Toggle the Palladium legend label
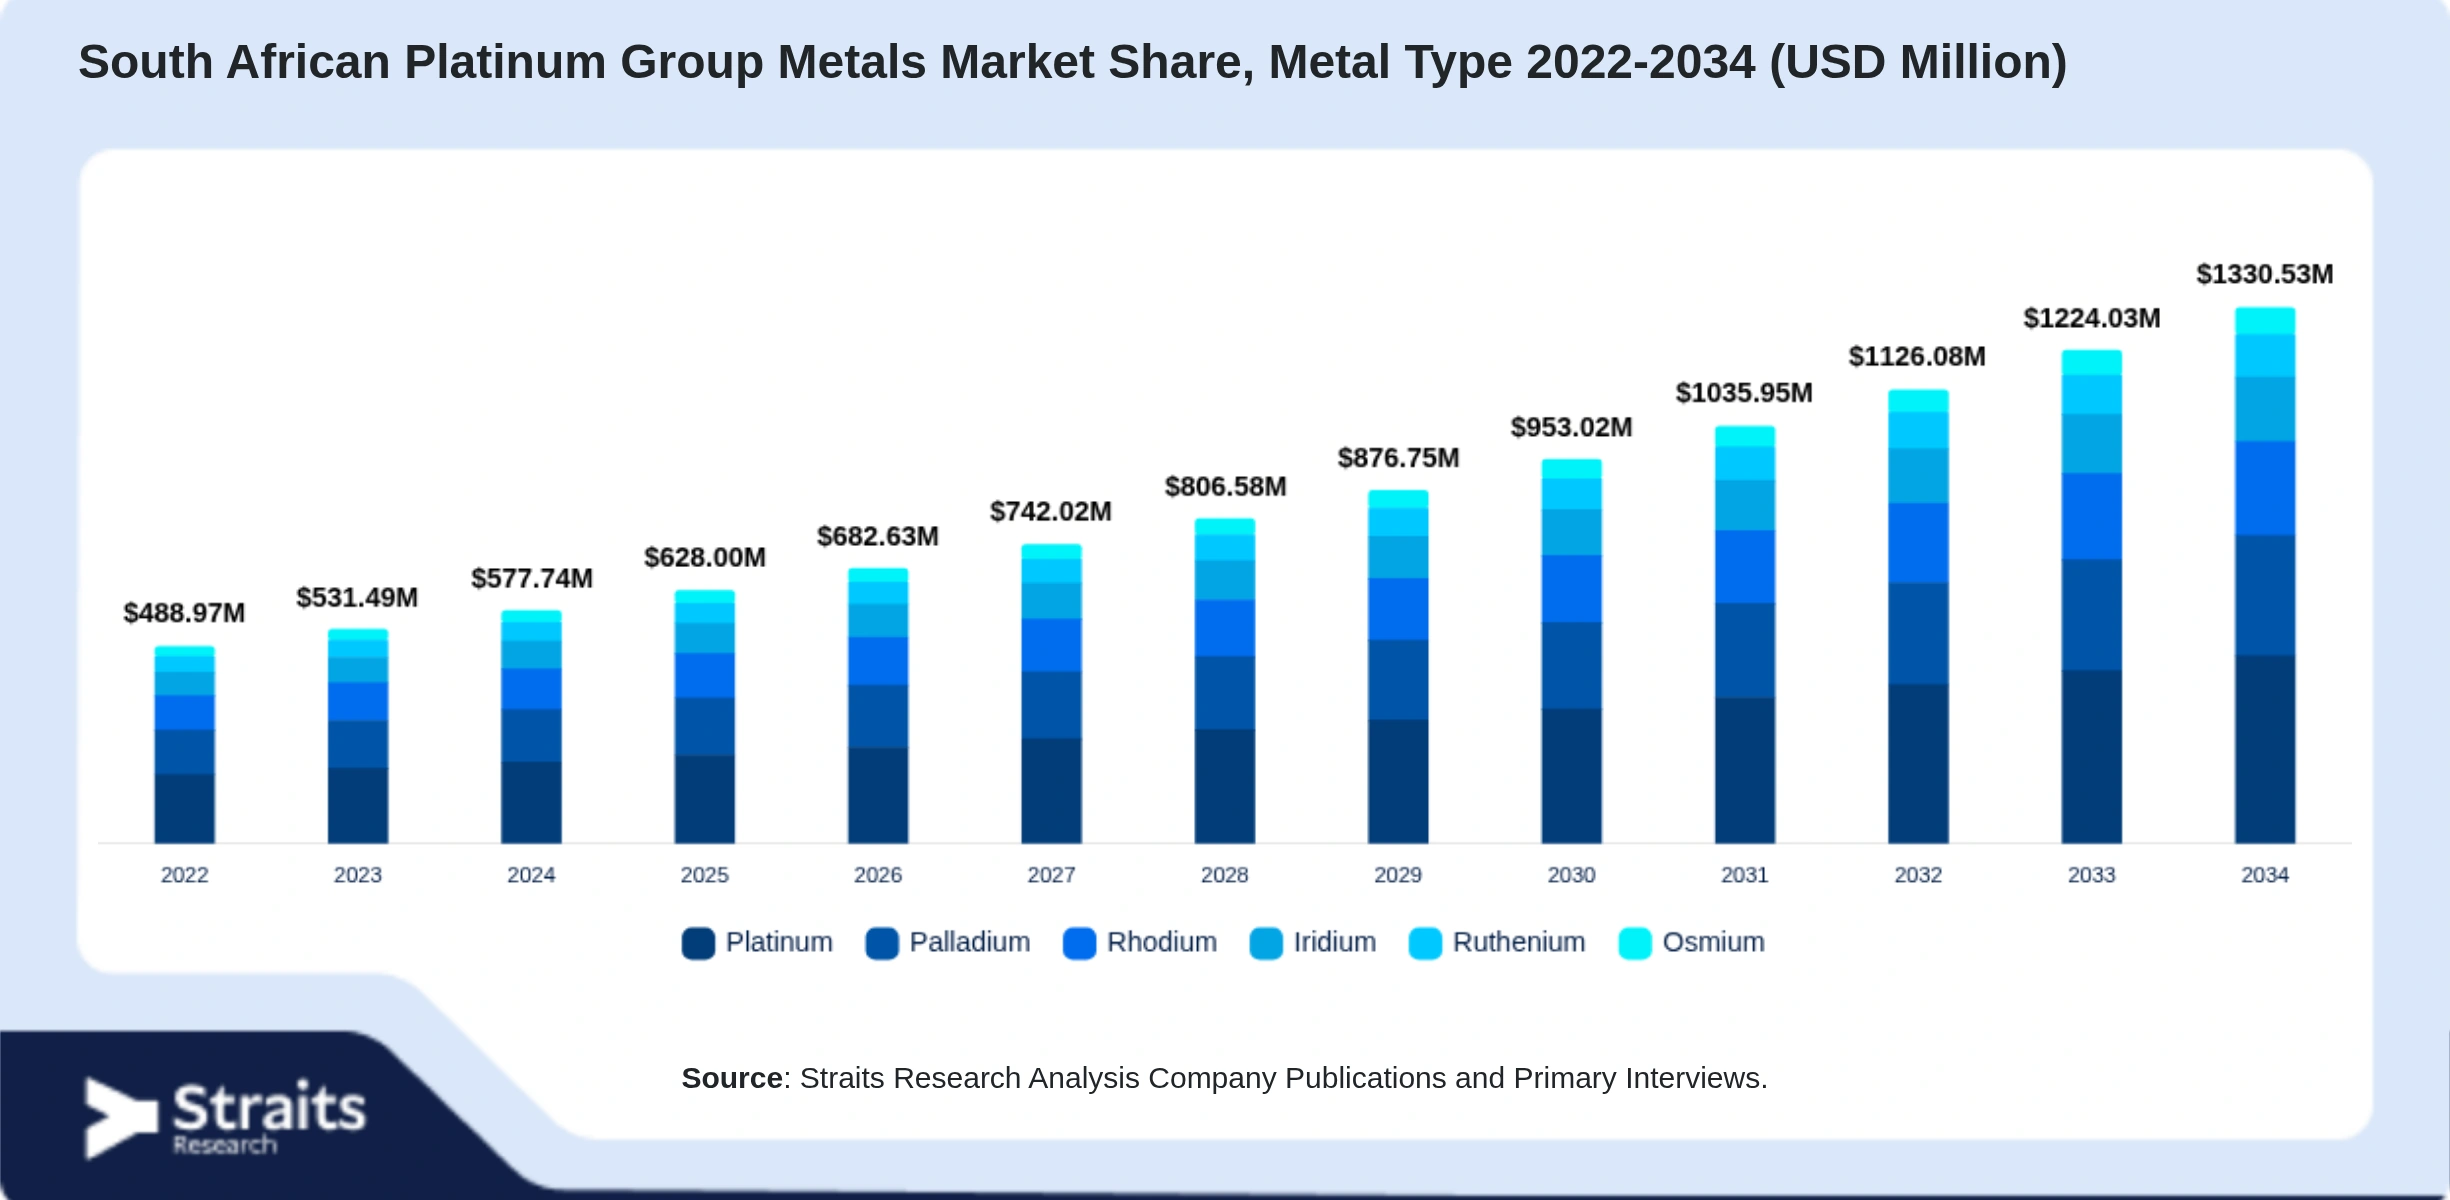 coord(970,942)
